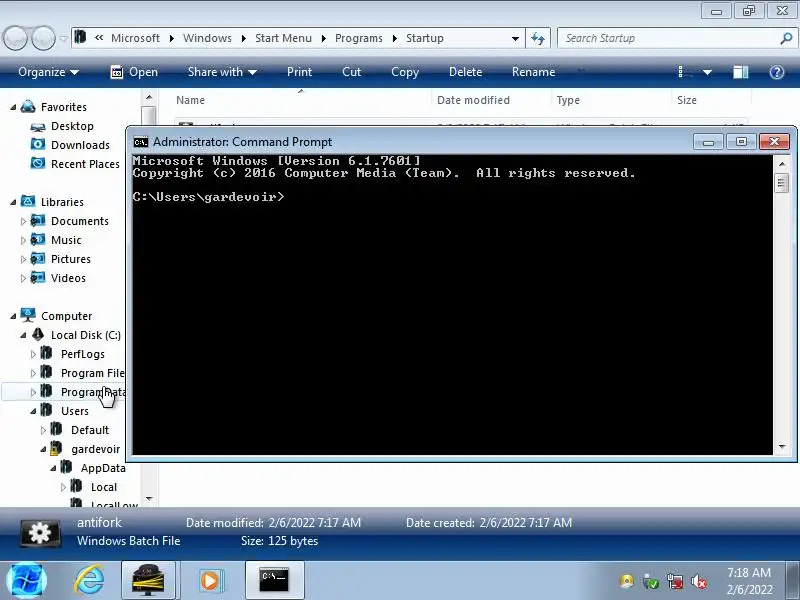Open the Organize dropdown menu

[x=48, y=72]
